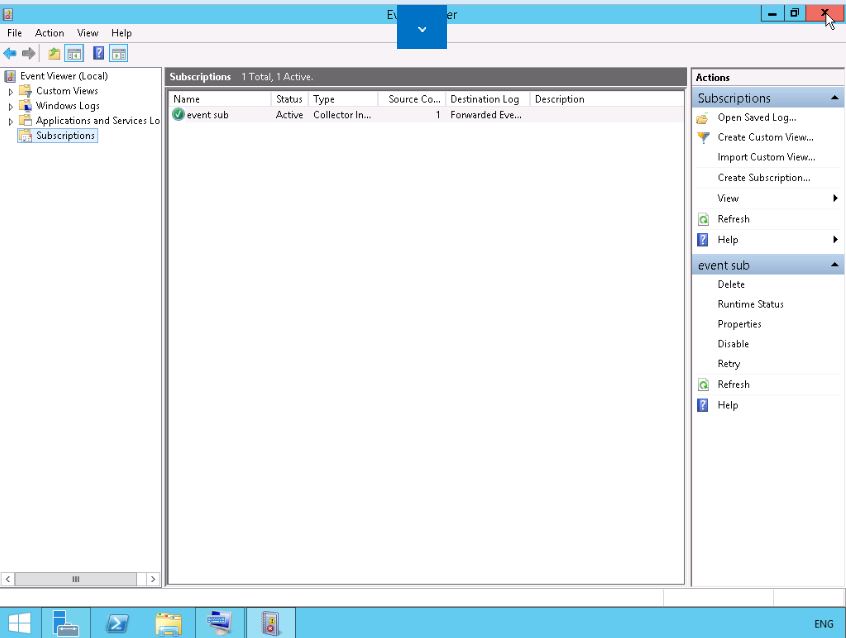Click Runtime Status for event sub
This screenshot has width=846, height=638.
point(750,304)
